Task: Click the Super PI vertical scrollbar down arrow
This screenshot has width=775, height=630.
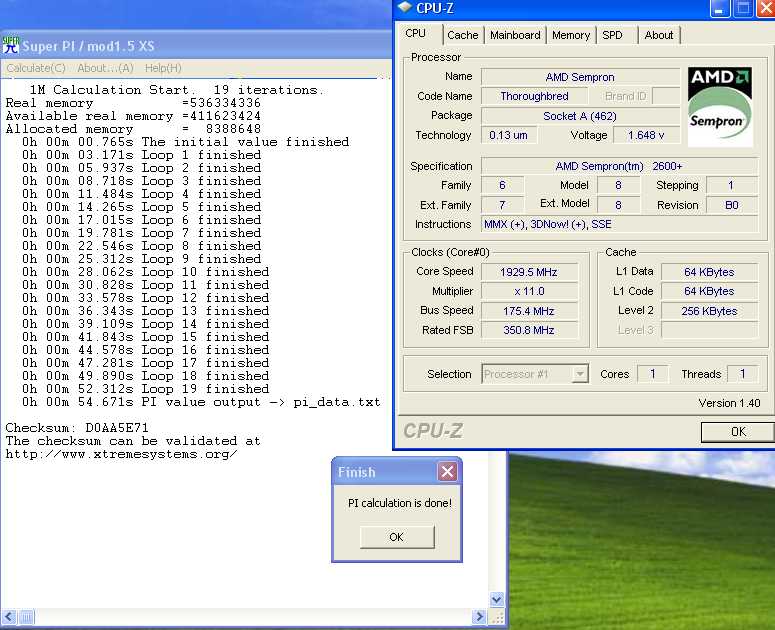Action: (497, 599)
